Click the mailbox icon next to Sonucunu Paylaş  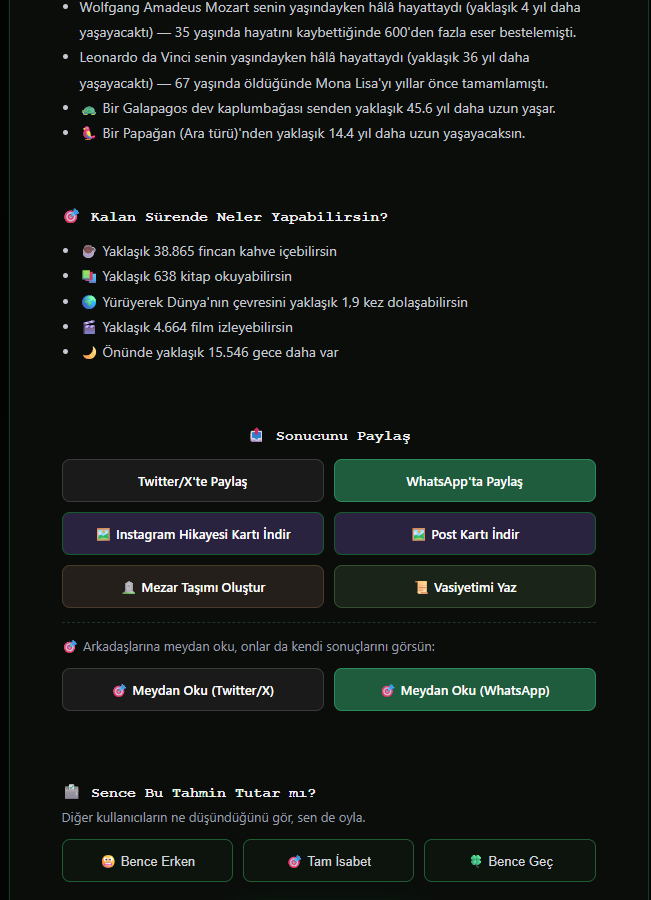coord(256,436)
